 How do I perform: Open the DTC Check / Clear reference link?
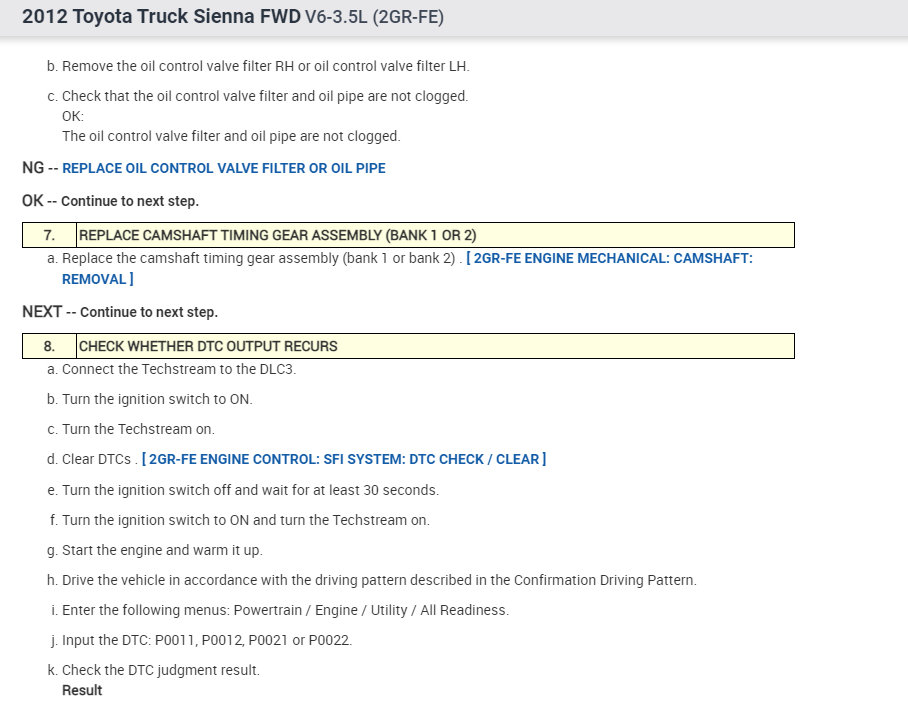(345, 459)
